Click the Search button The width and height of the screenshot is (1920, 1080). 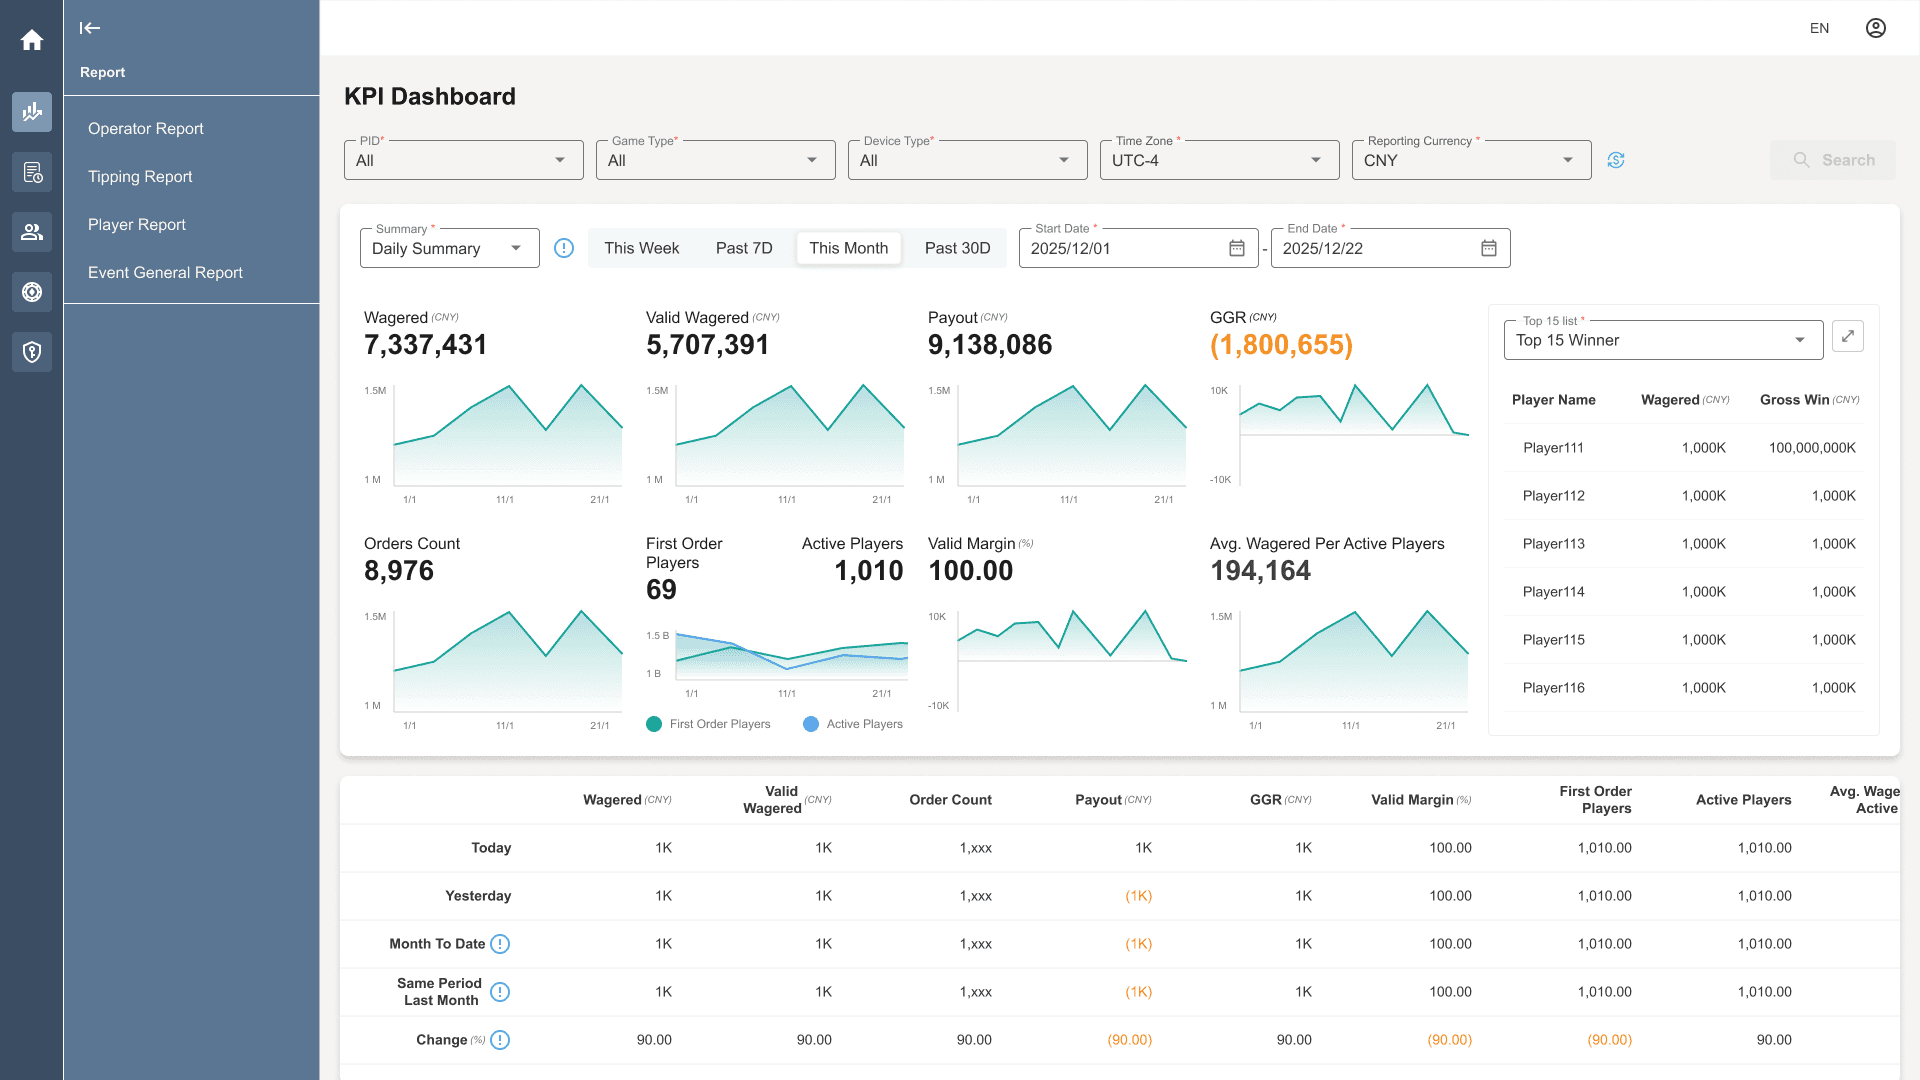point(1833,160)
